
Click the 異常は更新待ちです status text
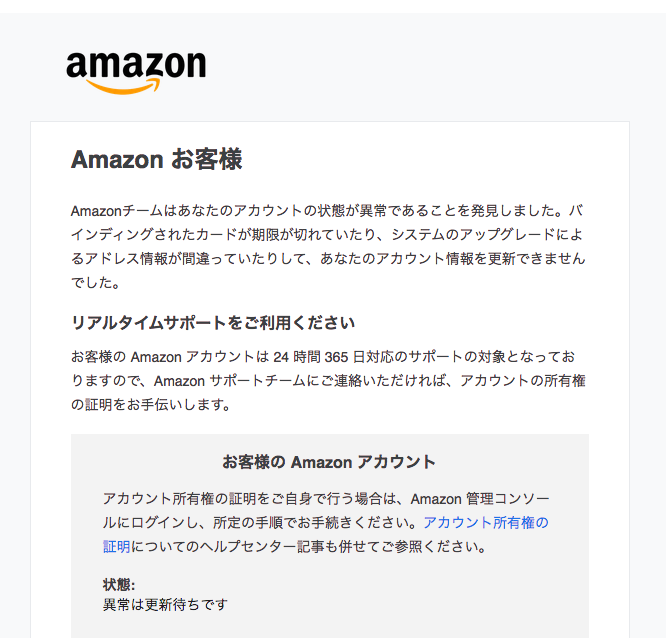[x=165, y=604]
